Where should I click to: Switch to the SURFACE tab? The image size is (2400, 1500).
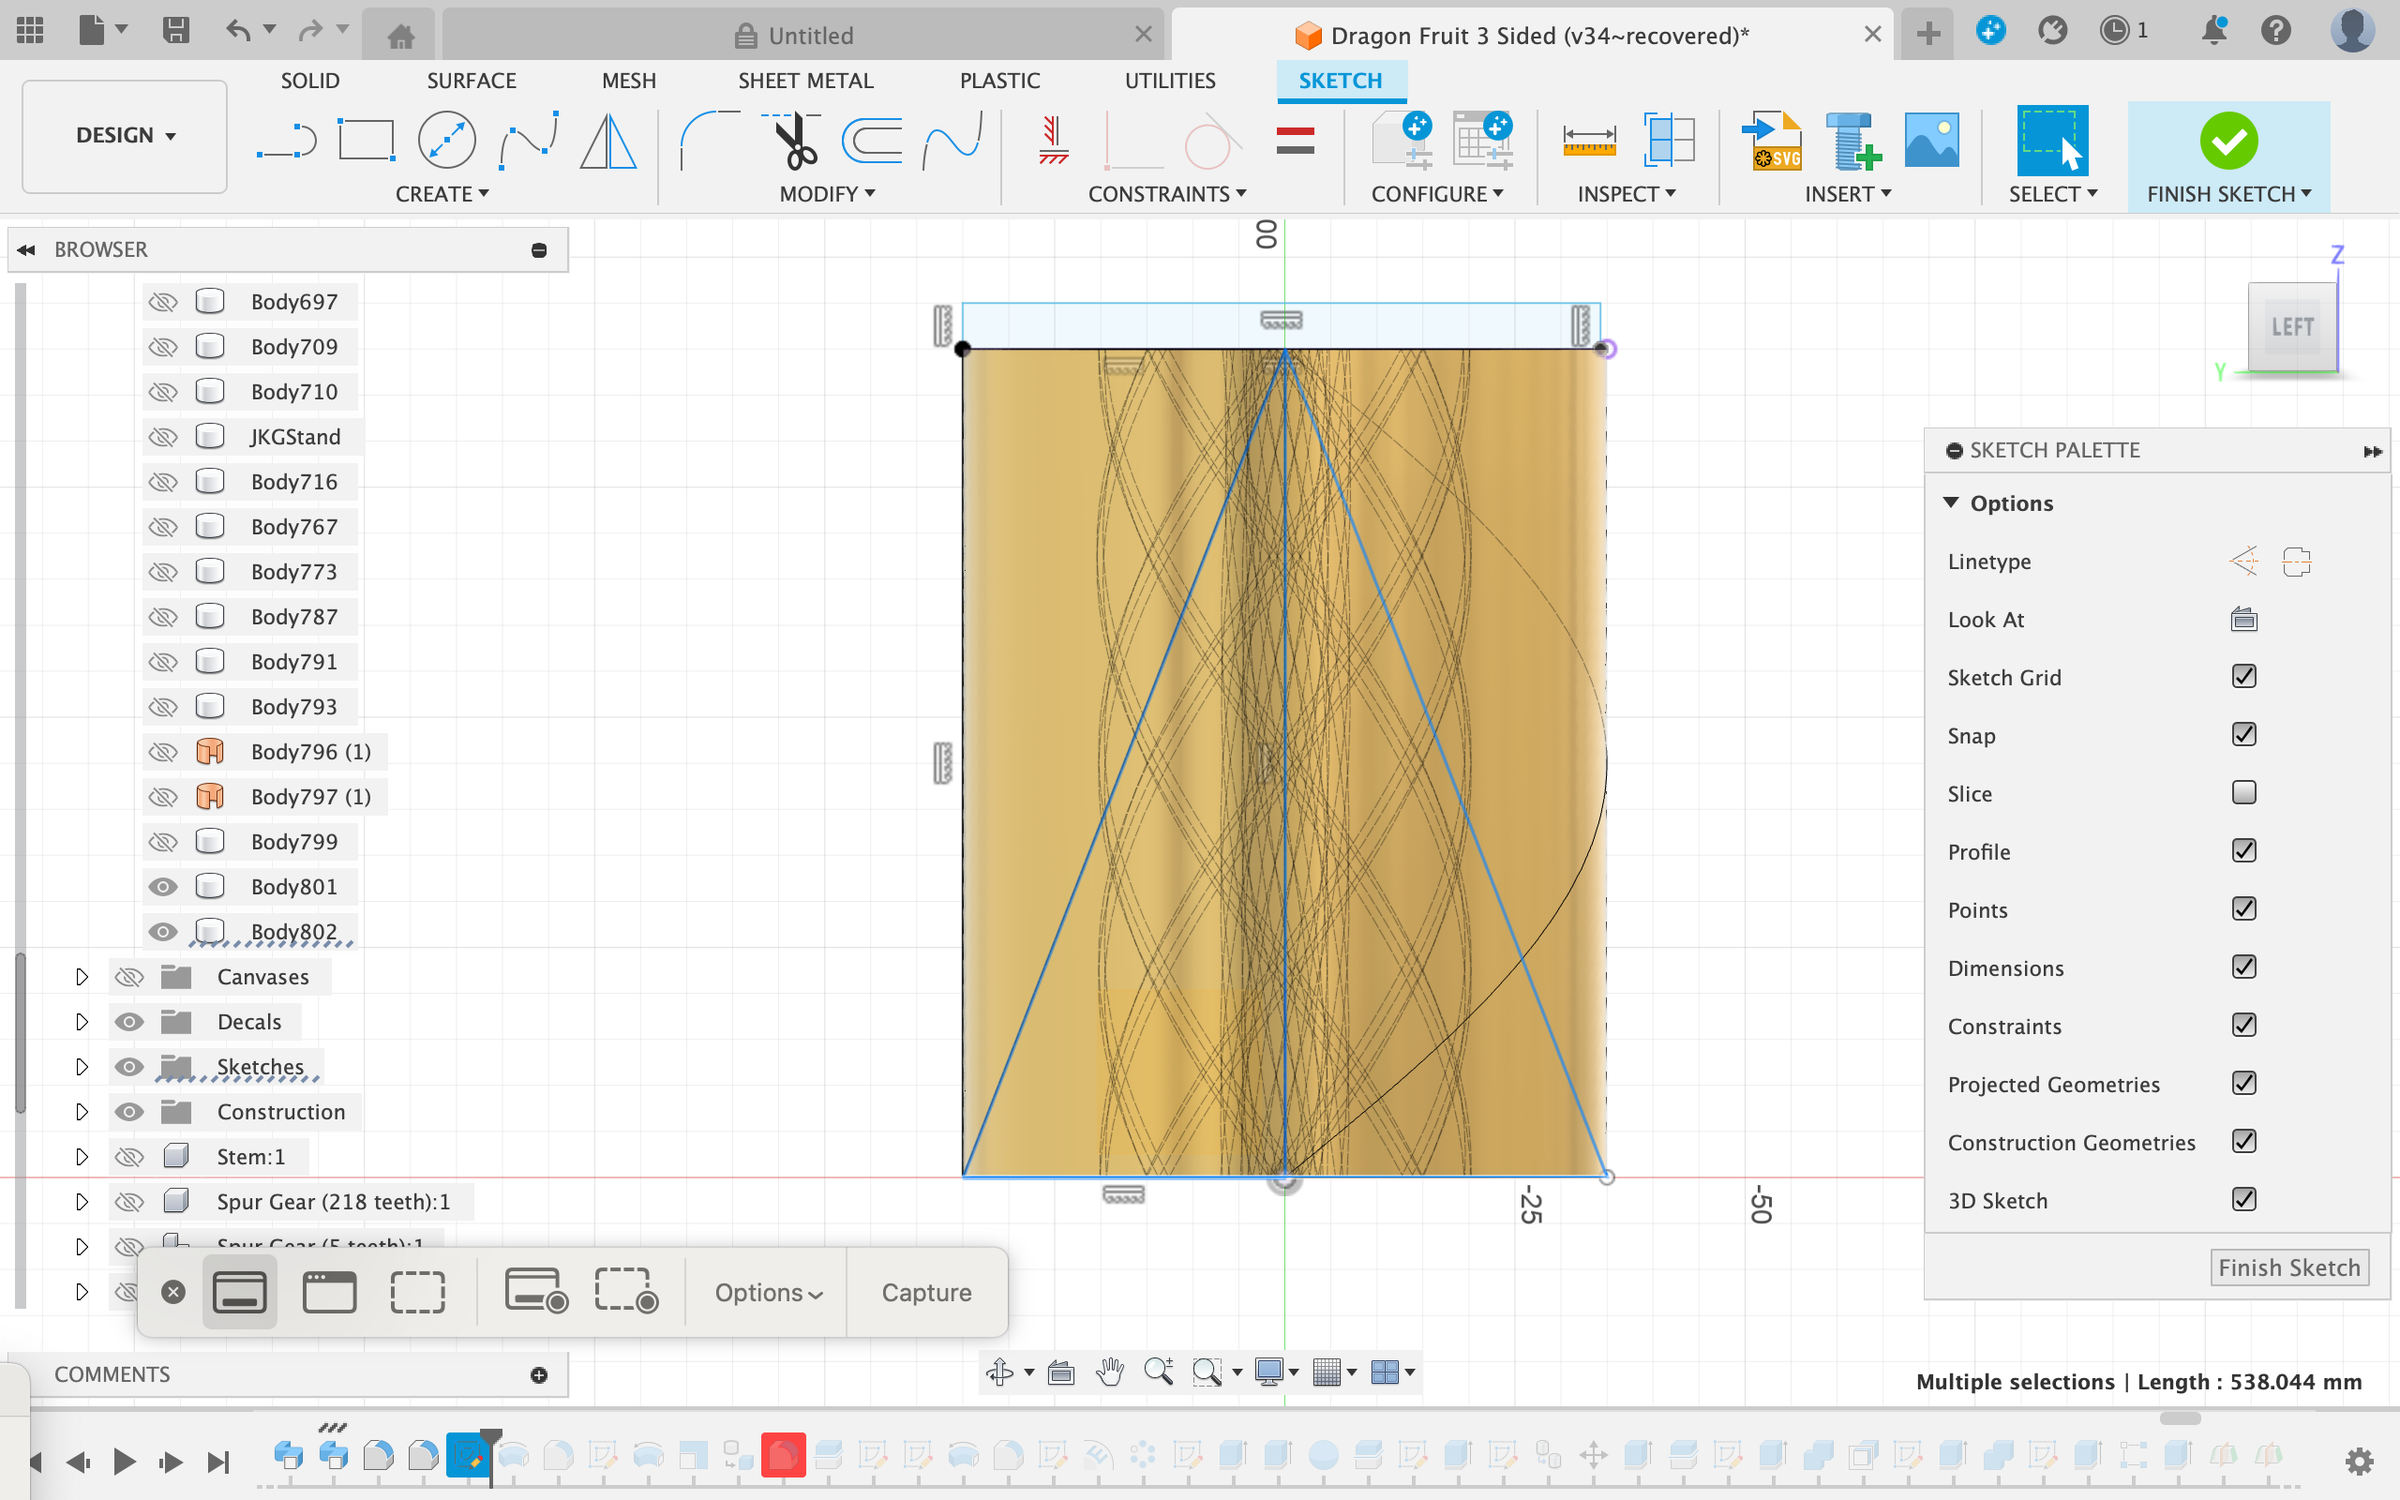pyautogui.click(x=471, y=81)
